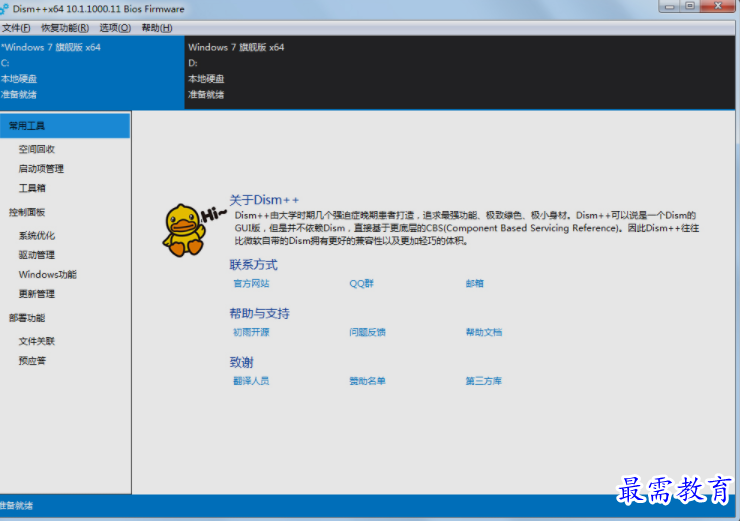Open the QQ群 link
Screen dimensions: 740x521
[x=362, y=283]
